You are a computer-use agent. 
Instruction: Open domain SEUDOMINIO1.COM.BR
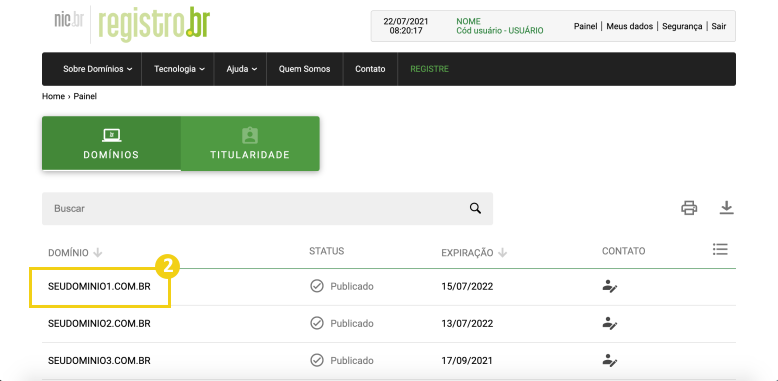pos(99,287)
